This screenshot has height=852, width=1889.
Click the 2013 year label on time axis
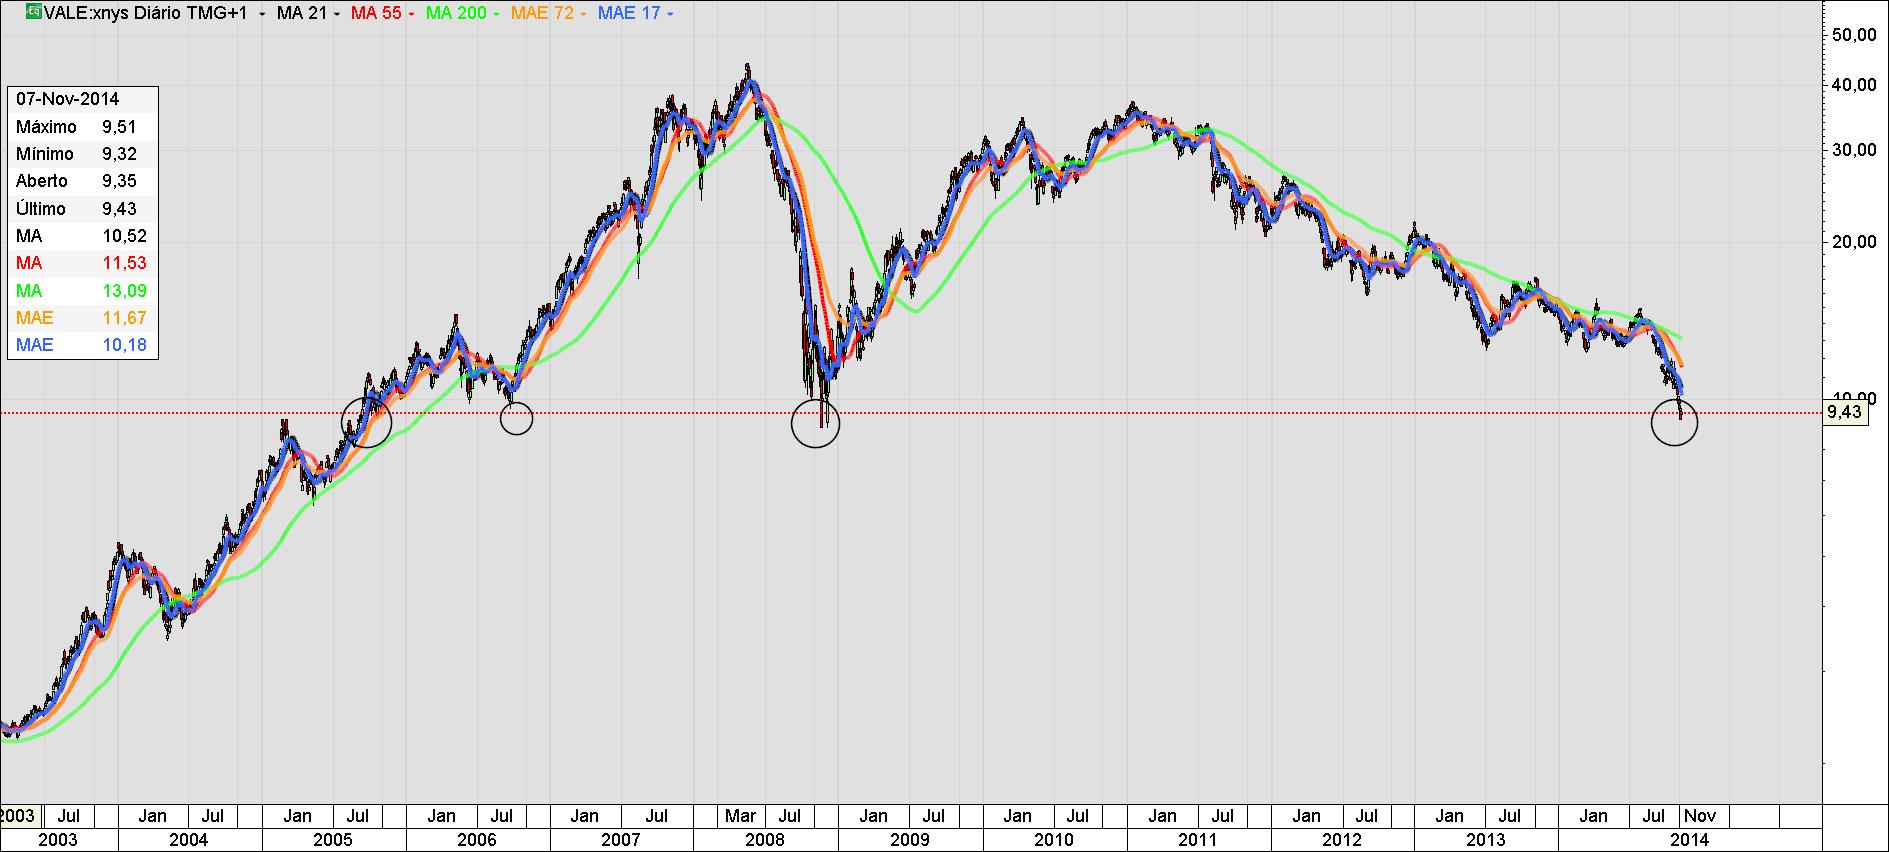(1486, 840)
